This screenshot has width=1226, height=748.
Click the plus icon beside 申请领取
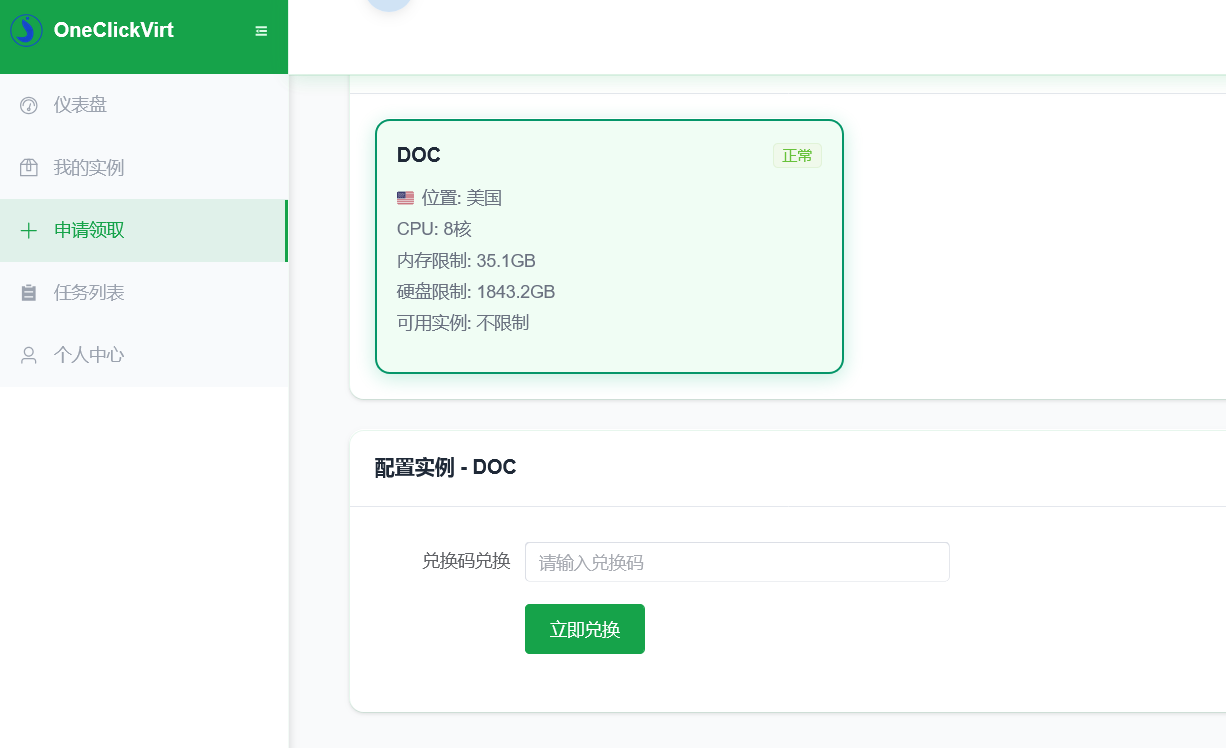29,231
